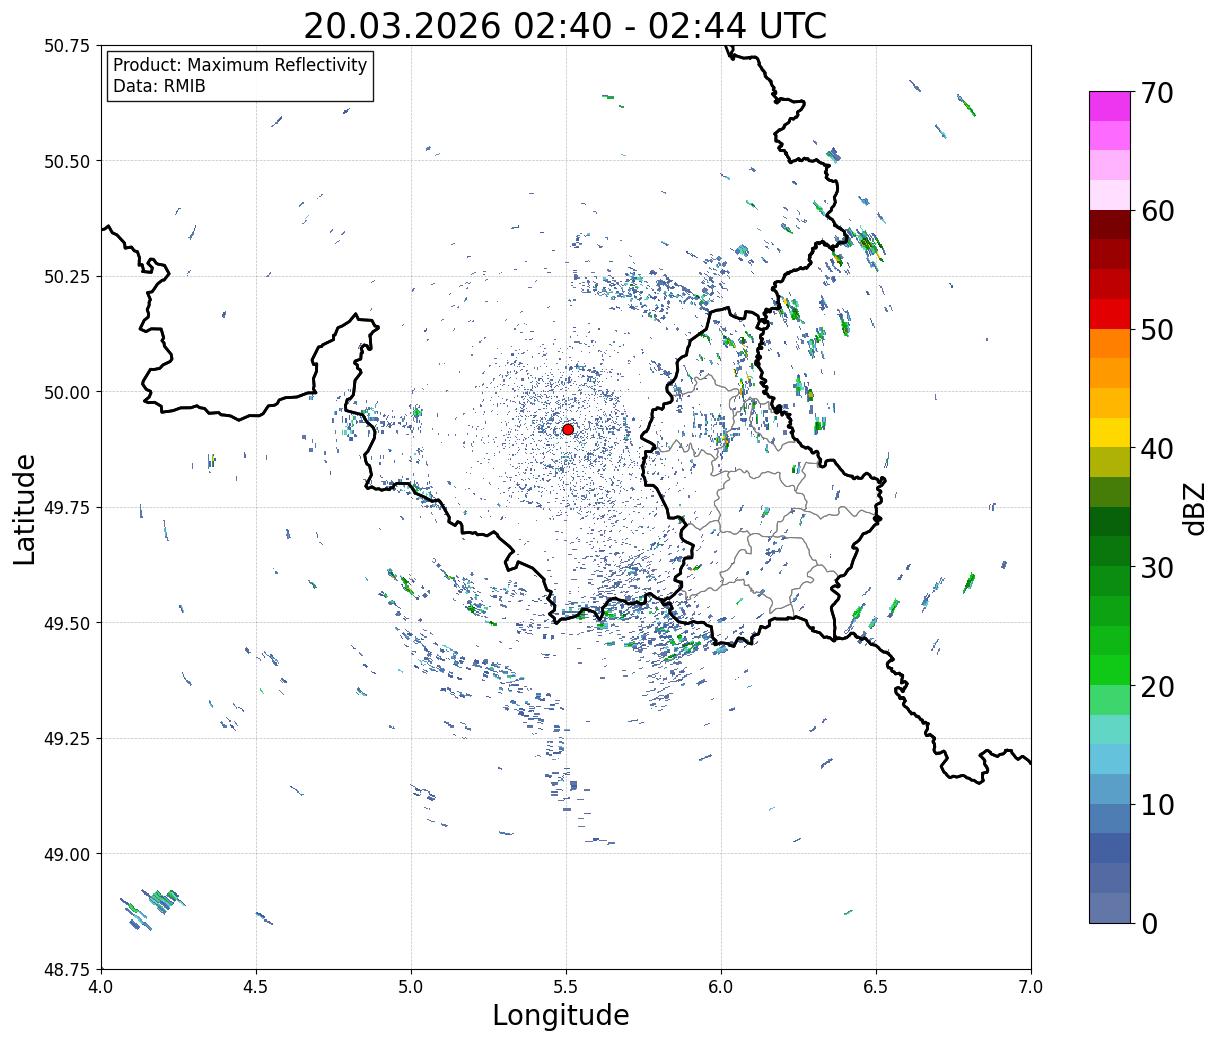Click the magenta top colorbar segment

coord(1110,107)
